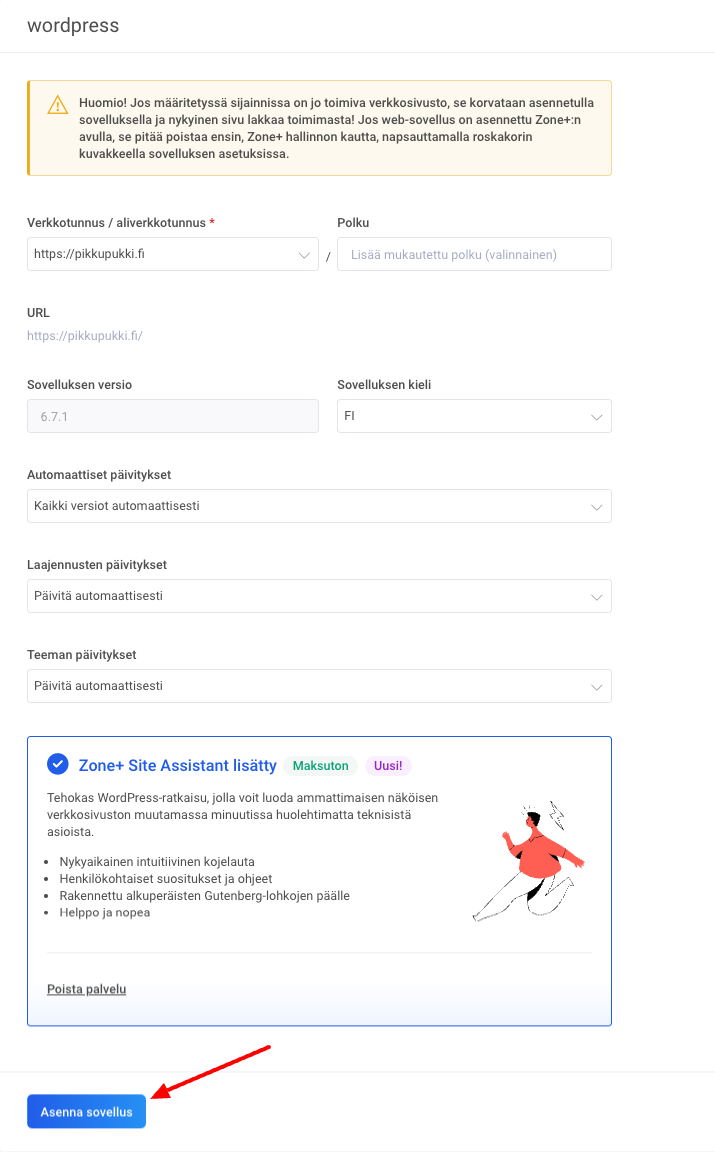Click the Uusi! purple badge
Image resolution: width=715 pixels, height=1152 pixels.
pos(388,766)
